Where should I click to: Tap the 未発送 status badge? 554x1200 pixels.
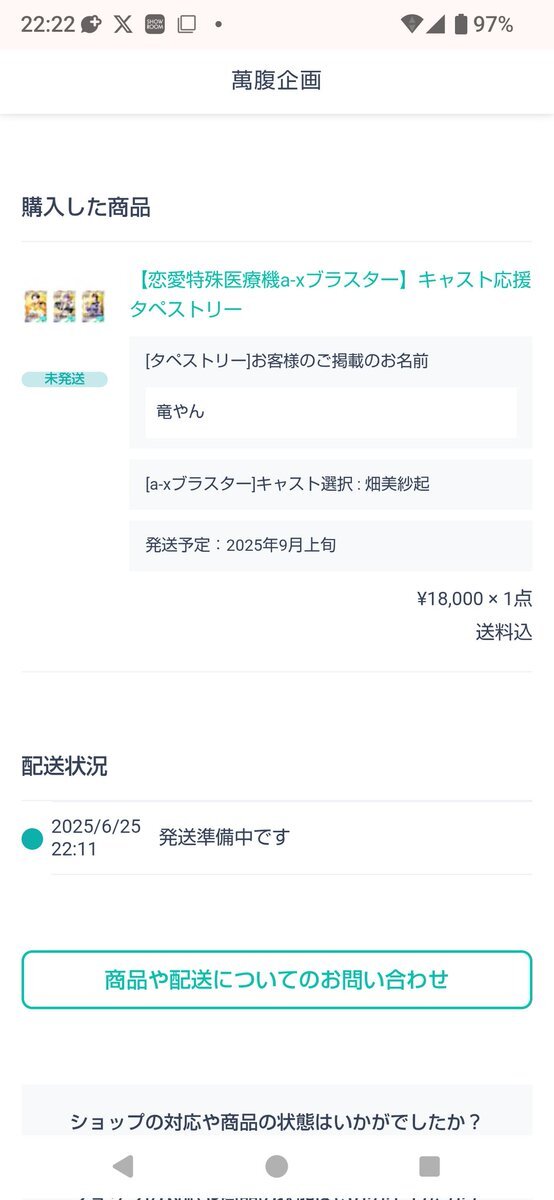point(64,379)
